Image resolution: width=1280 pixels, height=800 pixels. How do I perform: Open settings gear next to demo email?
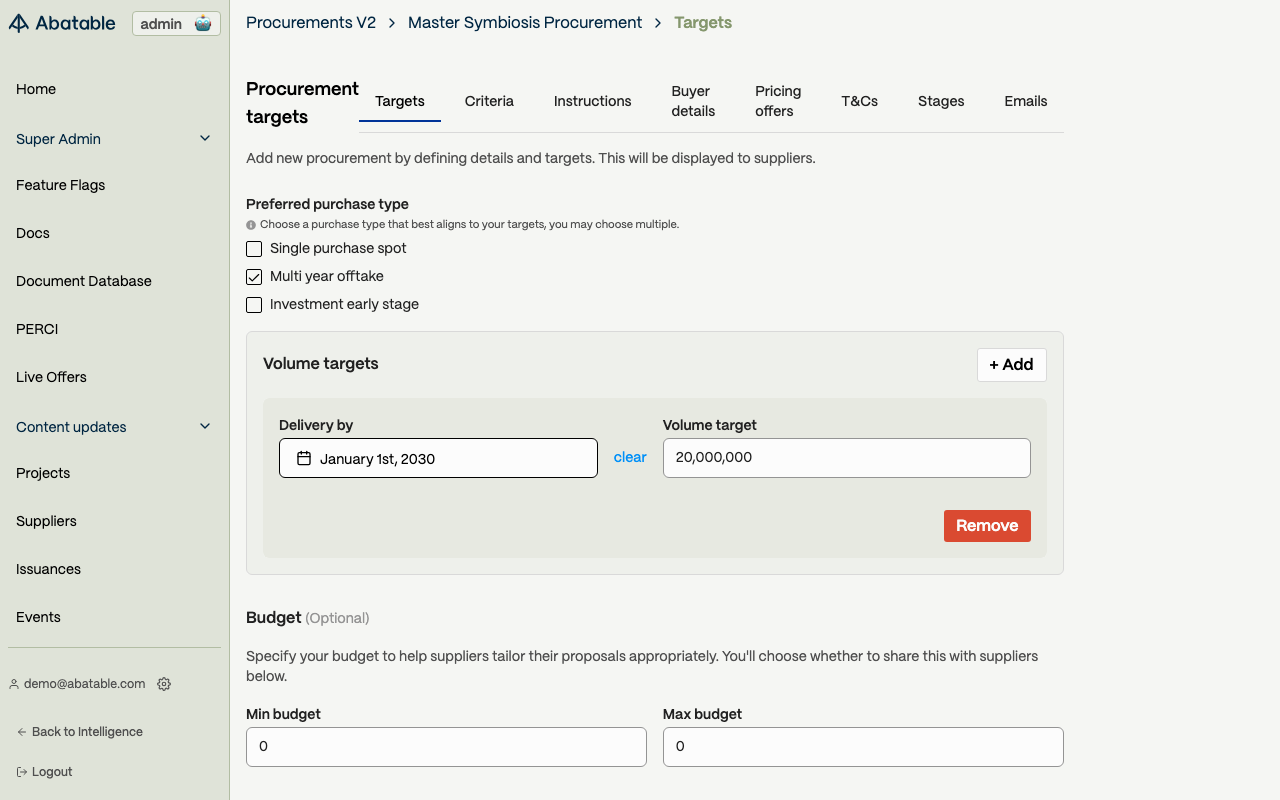[x=164, y=684]
